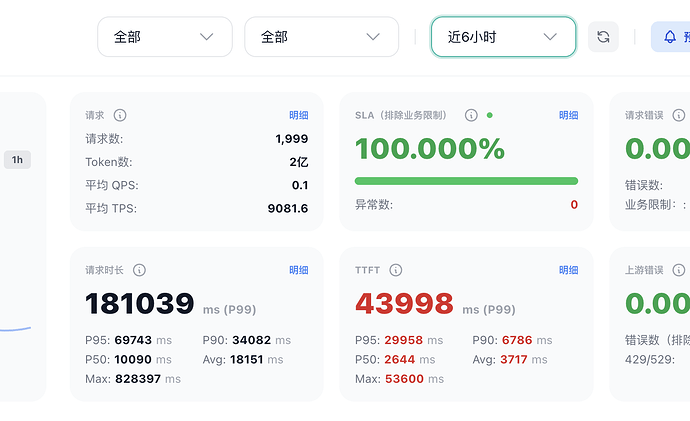This screenshot has width=690, height=421.
Task: Click the 业务限制 label
Action: click(x=650, y=205)
